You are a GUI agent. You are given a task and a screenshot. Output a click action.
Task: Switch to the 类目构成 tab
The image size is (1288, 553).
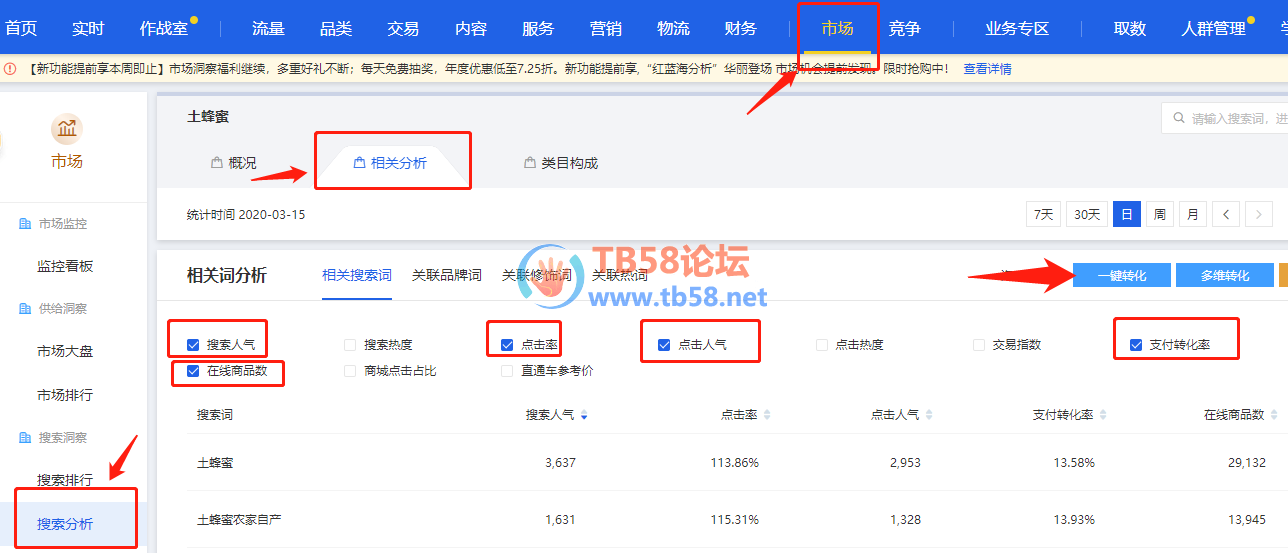[561, 163]
